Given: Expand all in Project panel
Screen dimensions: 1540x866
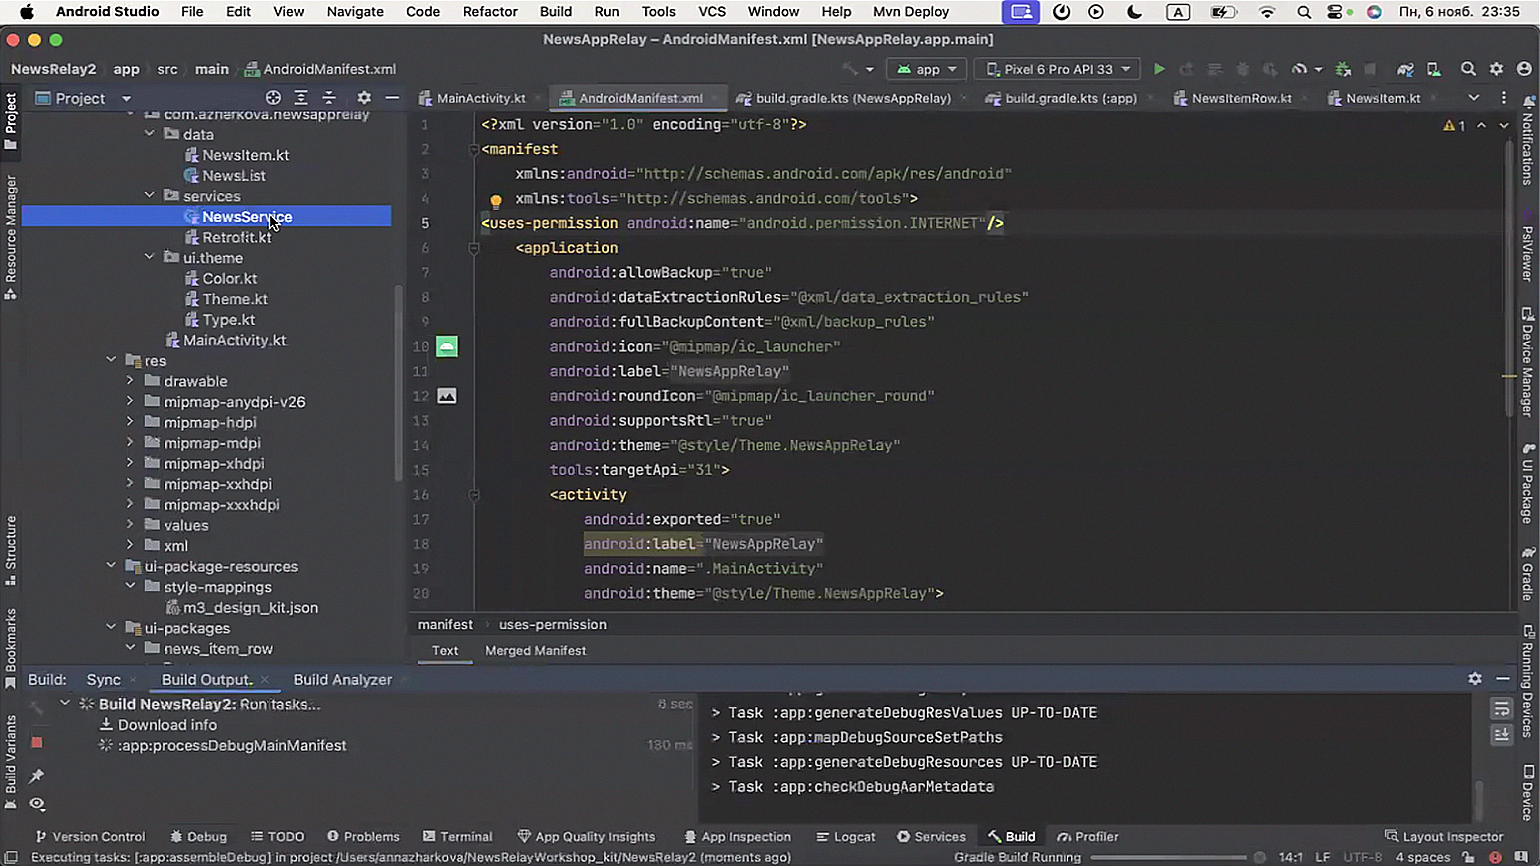Looking at the screenshot, I should pos(301,98).
